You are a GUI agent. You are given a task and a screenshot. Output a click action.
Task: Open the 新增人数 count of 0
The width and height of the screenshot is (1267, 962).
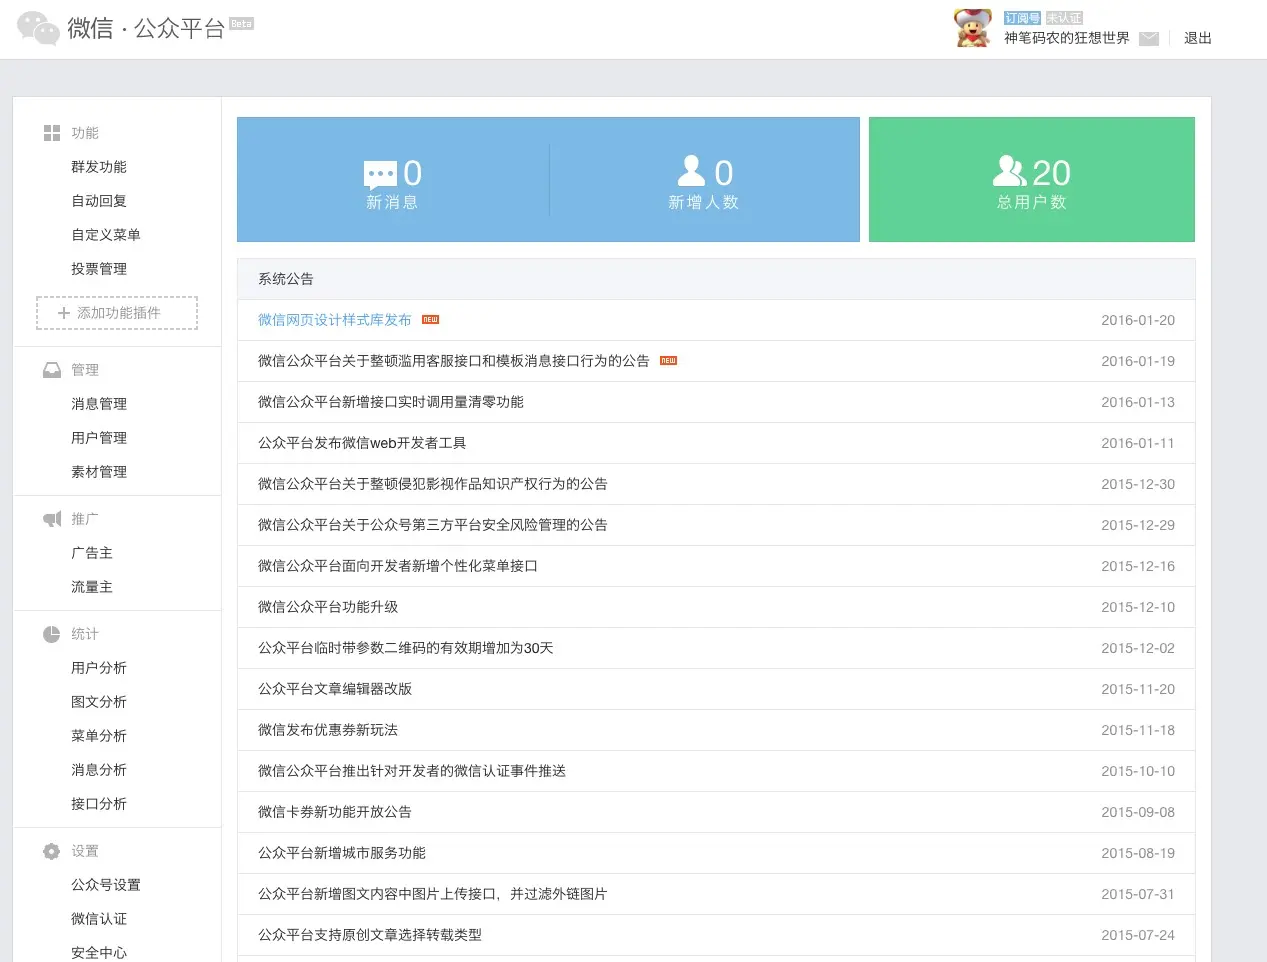click(724, 173)
